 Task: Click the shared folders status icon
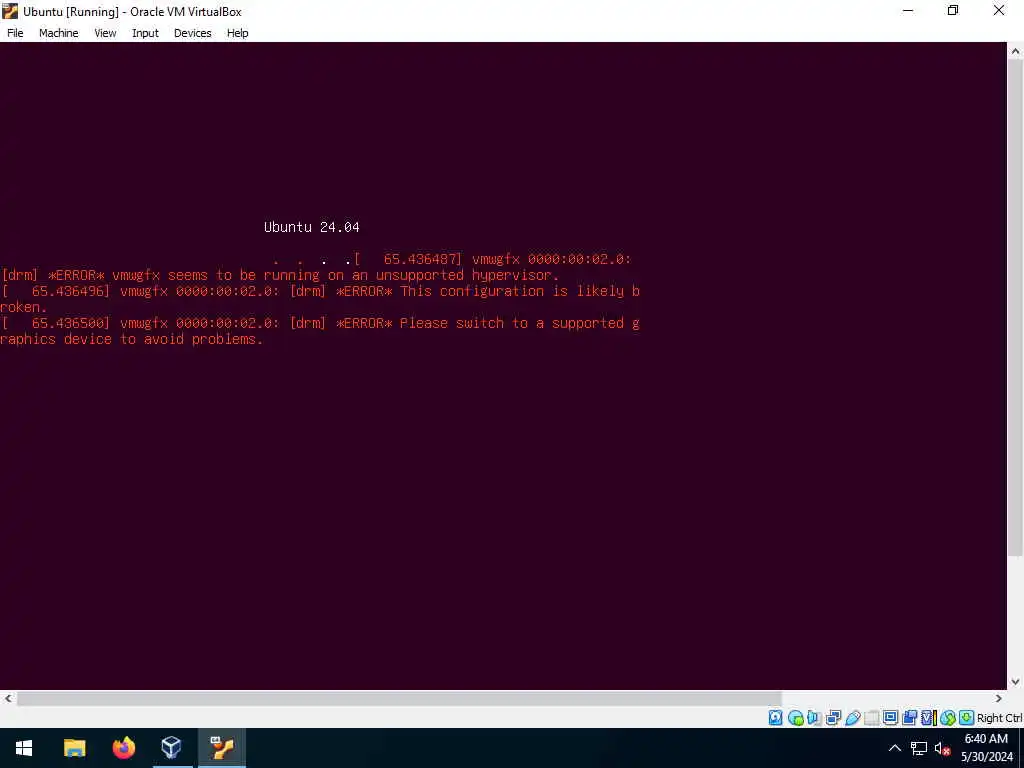coord(871,718)
